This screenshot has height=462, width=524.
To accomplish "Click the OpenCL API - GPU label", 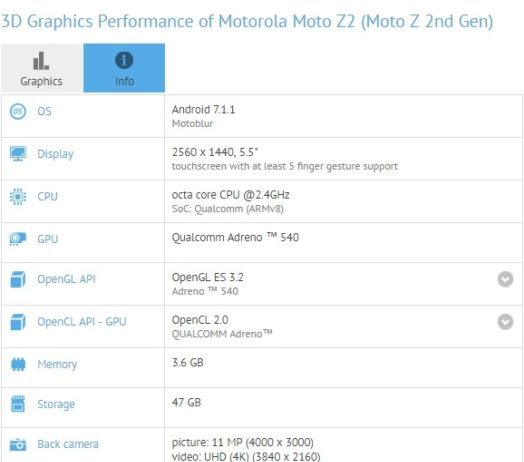I will pos(82,322).
